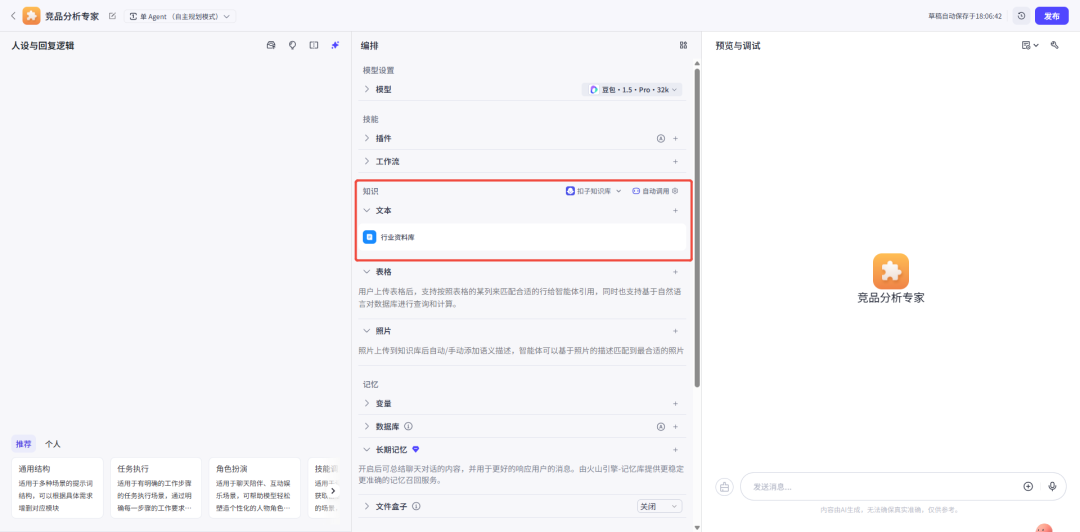Click the 发布 publish button
1080x532 pixels.
(1052, 16)
